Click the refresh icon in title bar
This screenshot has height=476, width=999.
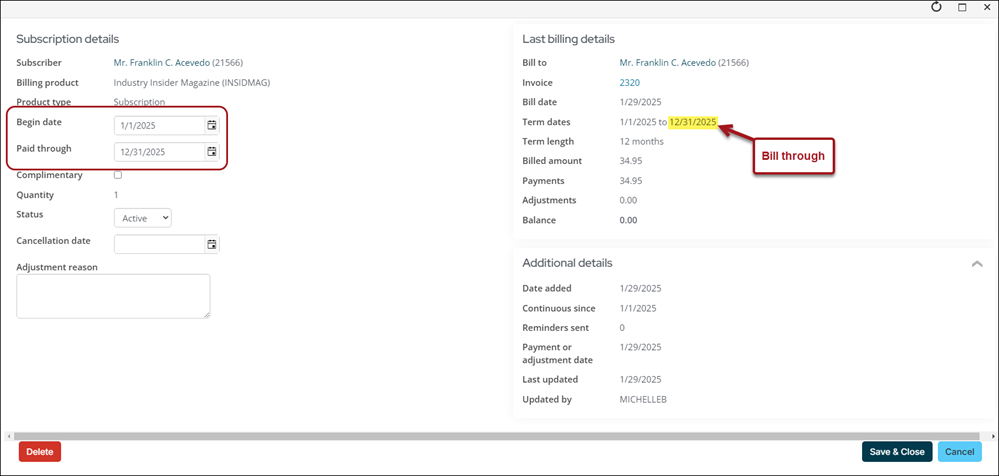click(x=936, y=7)
